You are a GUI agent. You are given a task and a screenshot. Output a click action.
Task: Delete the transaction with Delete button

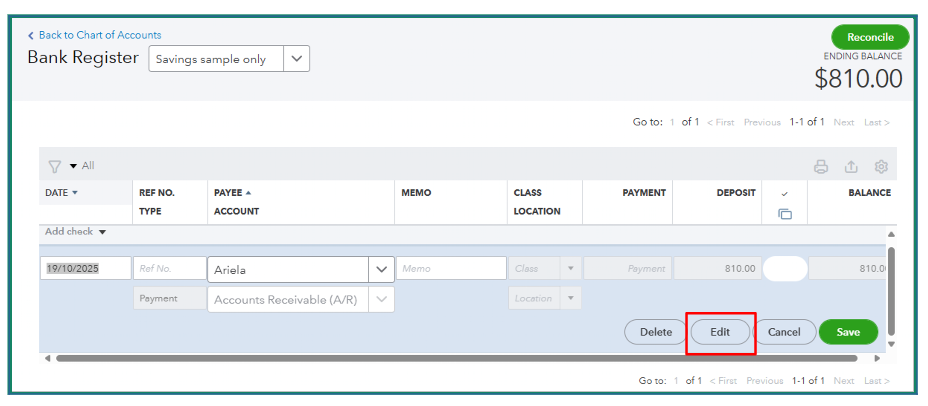[656, 332]
